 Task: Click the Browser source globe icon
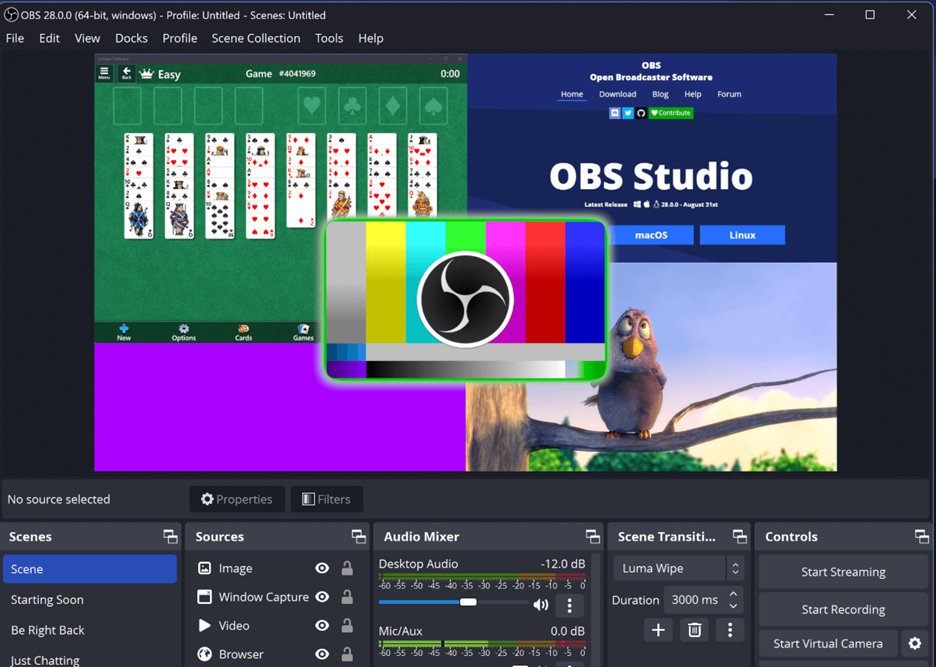(203, 654)
